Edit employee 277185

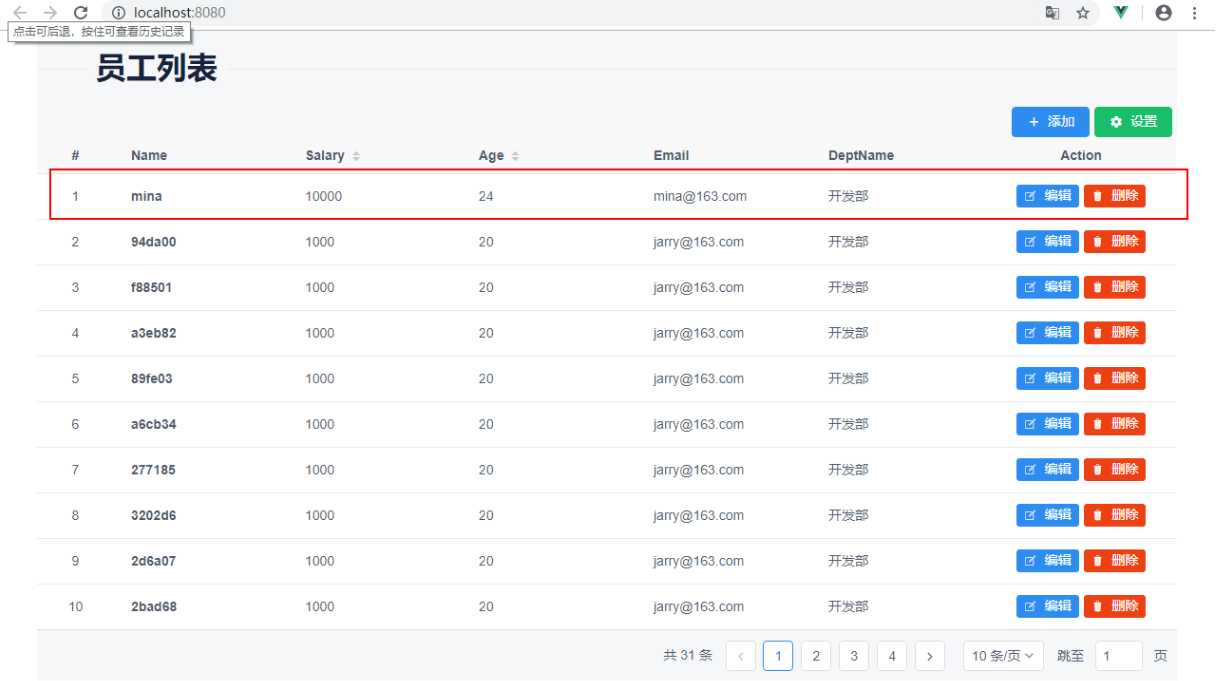pos(1048,470)
